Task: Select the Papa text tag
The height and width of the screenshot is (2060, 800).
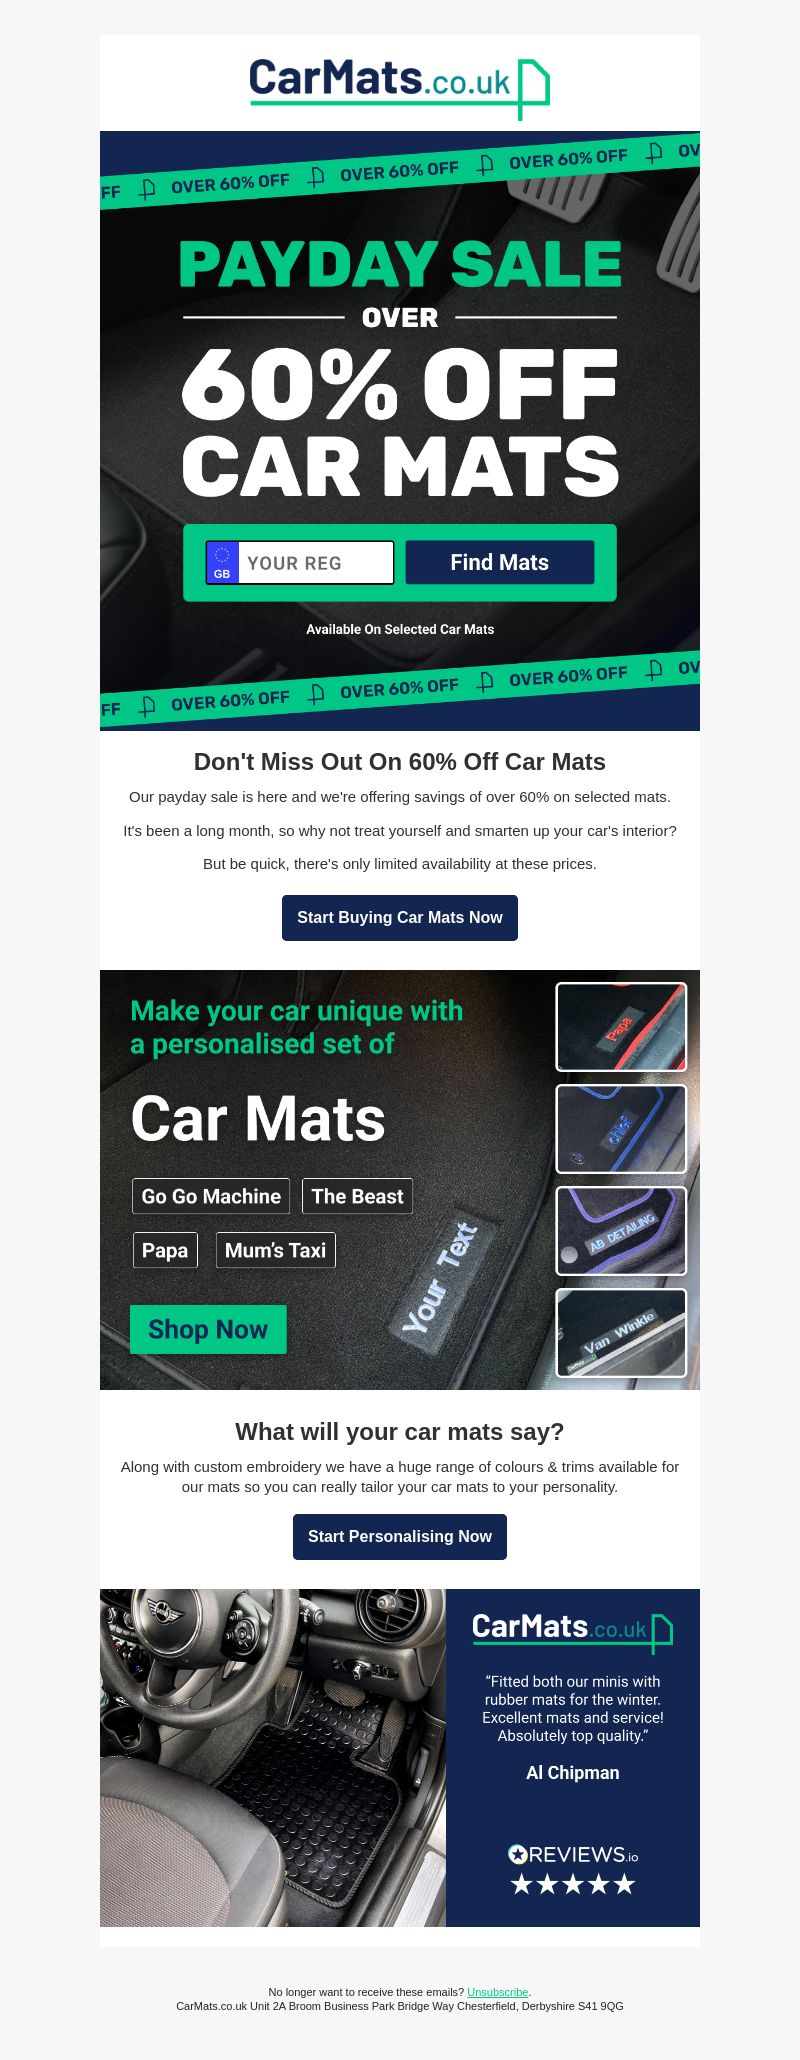Action: coord(165,1250)
